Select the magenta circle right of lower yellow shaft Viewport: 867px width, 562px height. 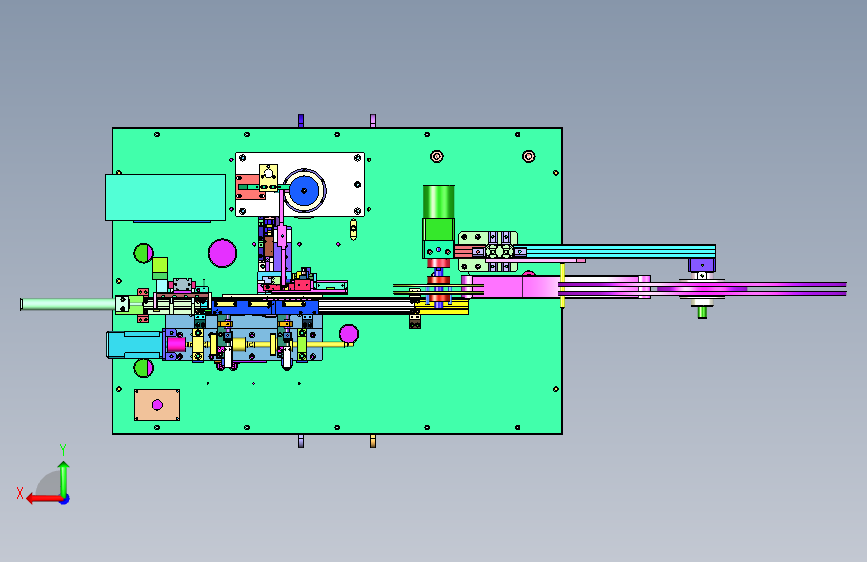(349, 334)
